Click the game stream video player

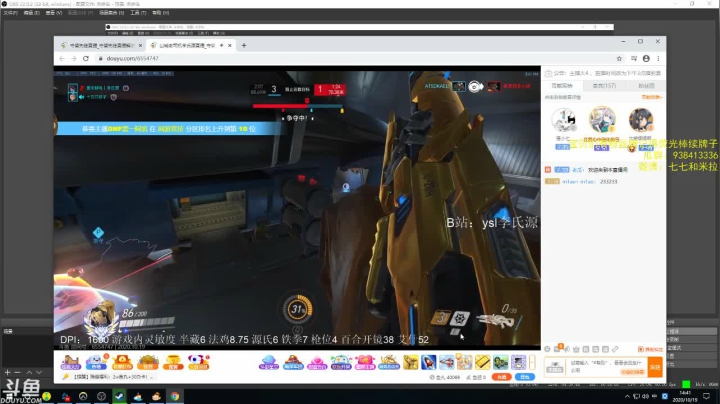click(297, 206)
